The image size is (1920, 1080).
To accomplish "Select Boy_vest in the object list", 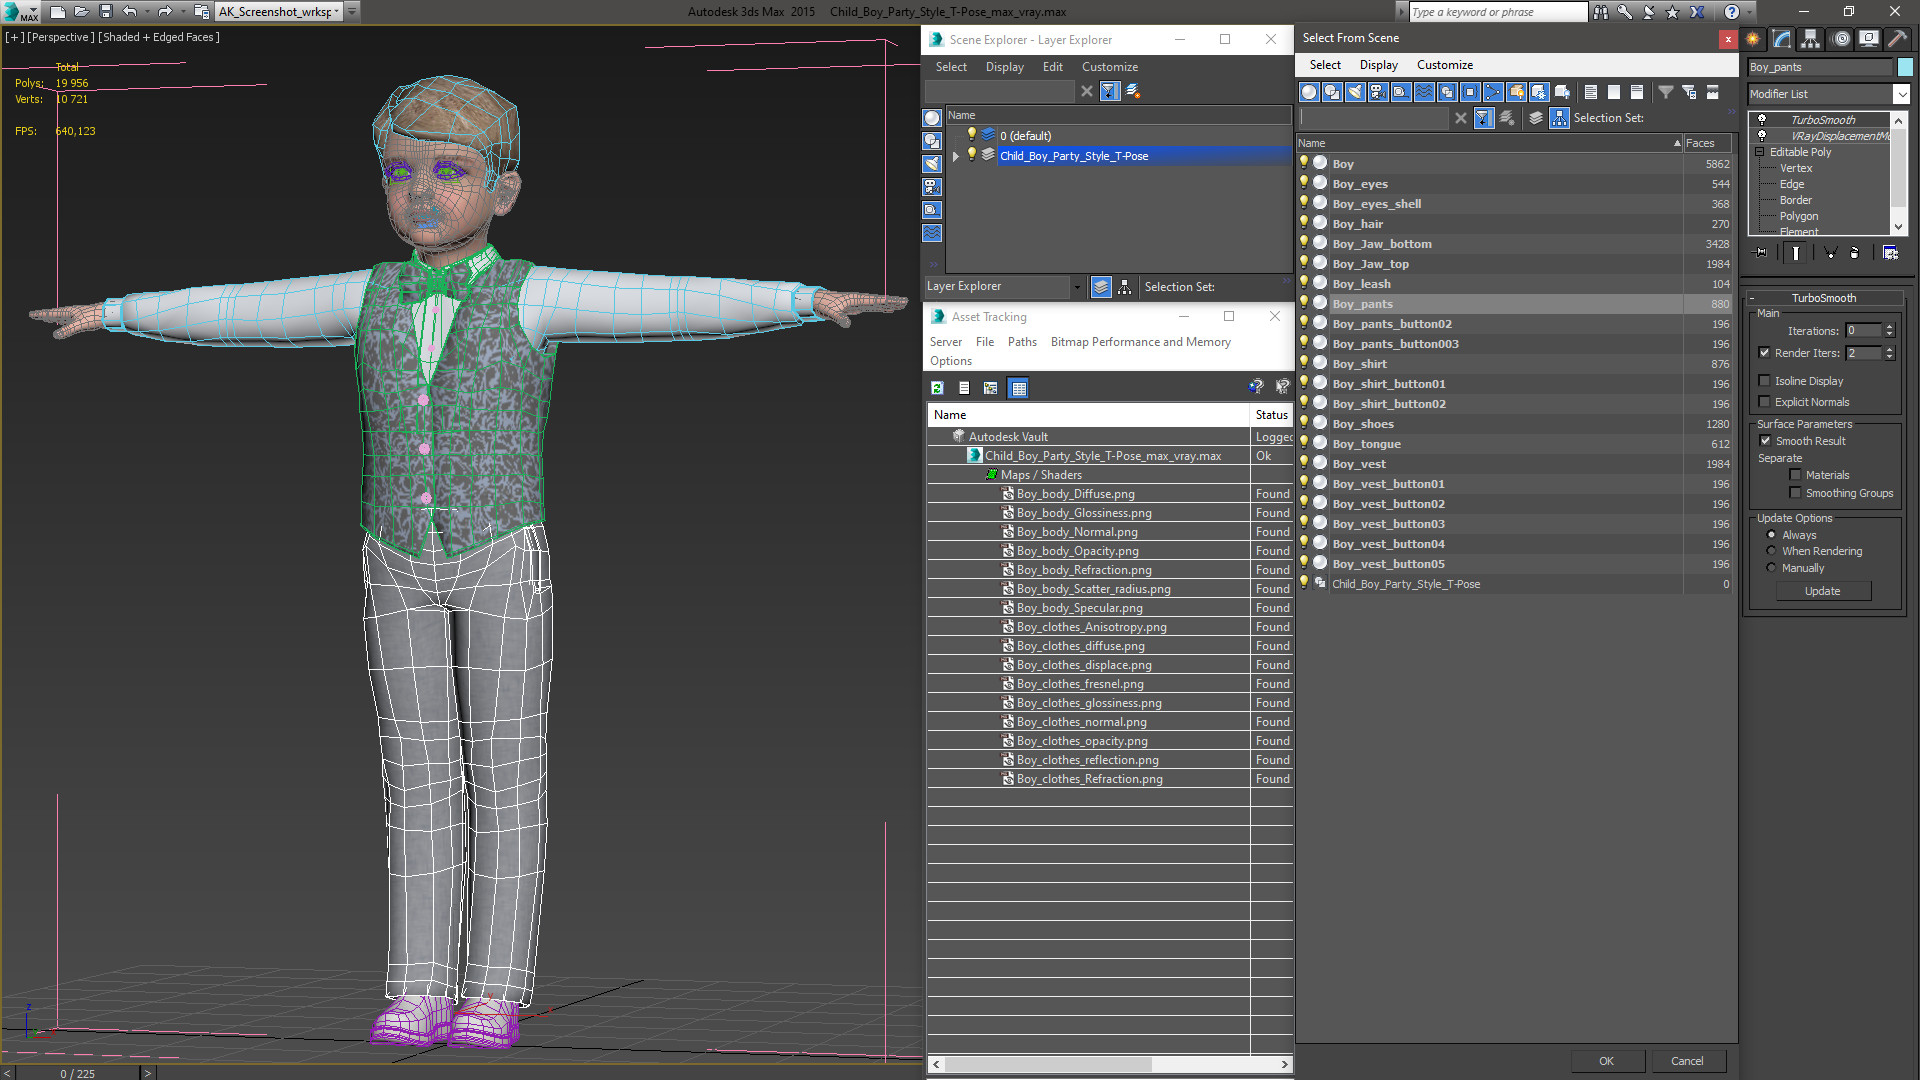I will (x=1359, y=464).
